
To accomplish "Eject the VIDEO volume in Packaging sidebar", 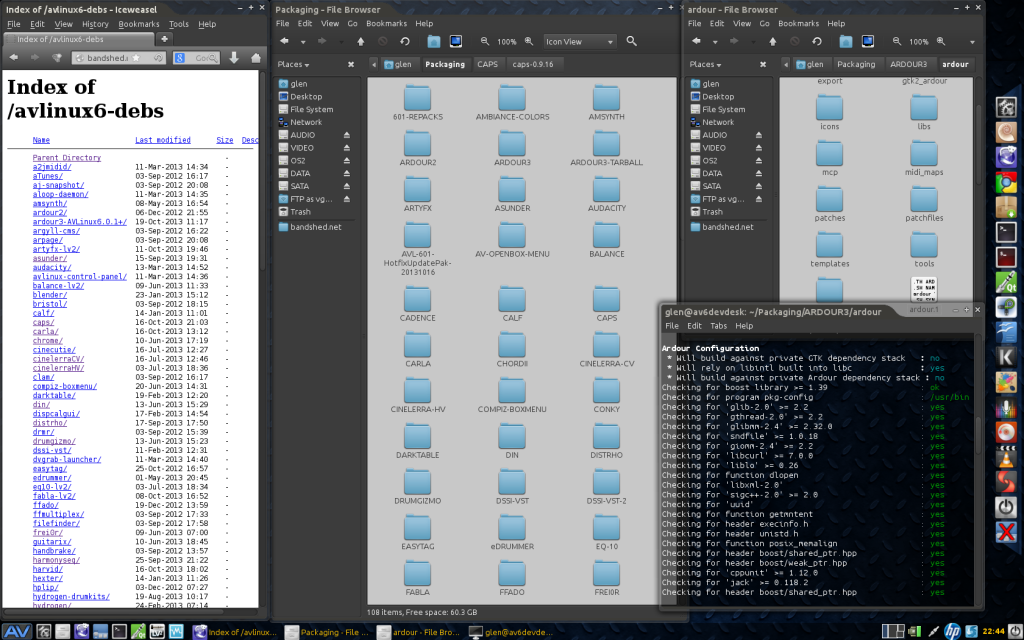I will [347, 148].
